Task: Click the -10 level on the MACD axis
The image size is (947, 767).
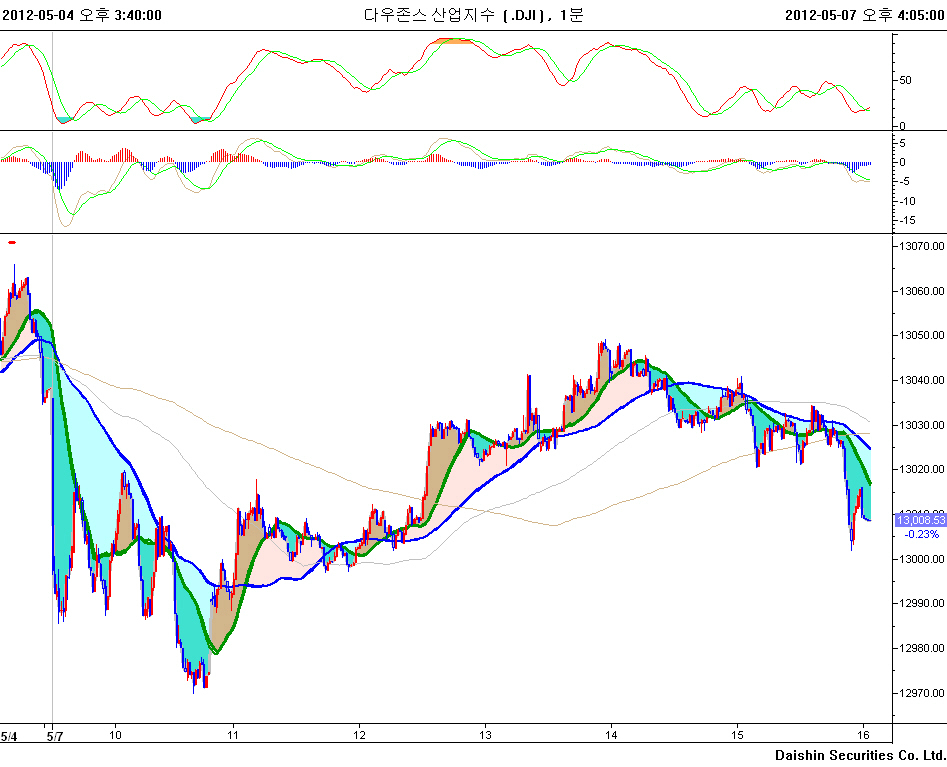Action: click(x=907, y=200)
